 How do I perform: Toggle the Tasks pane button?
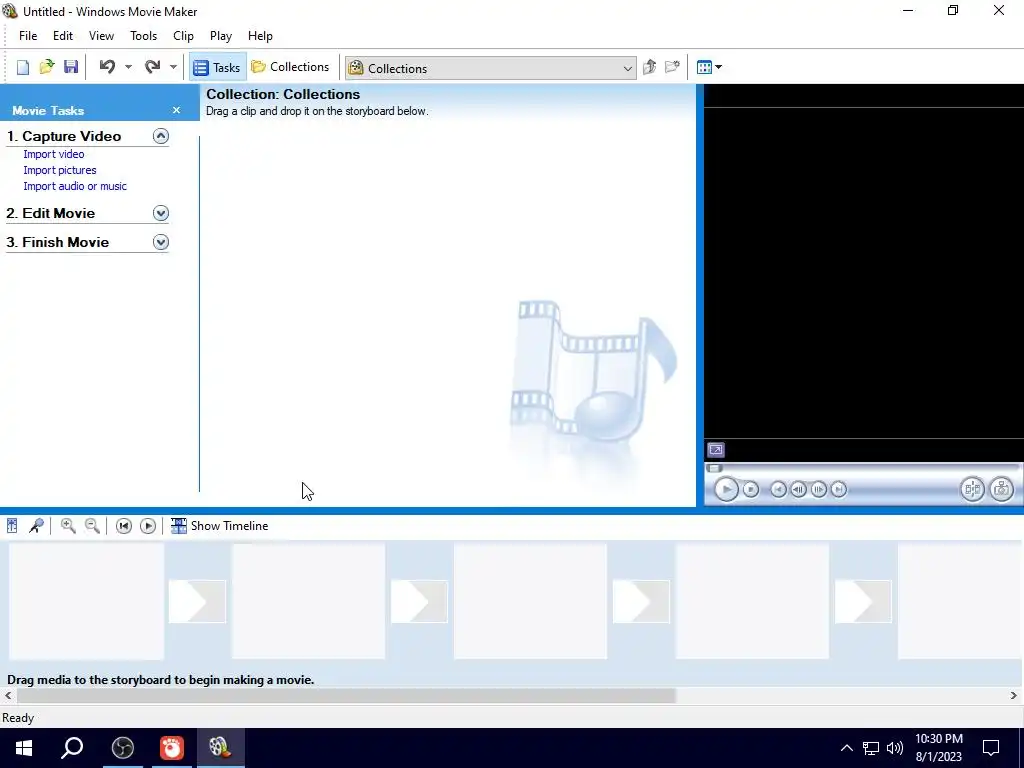tap(217, 67)
